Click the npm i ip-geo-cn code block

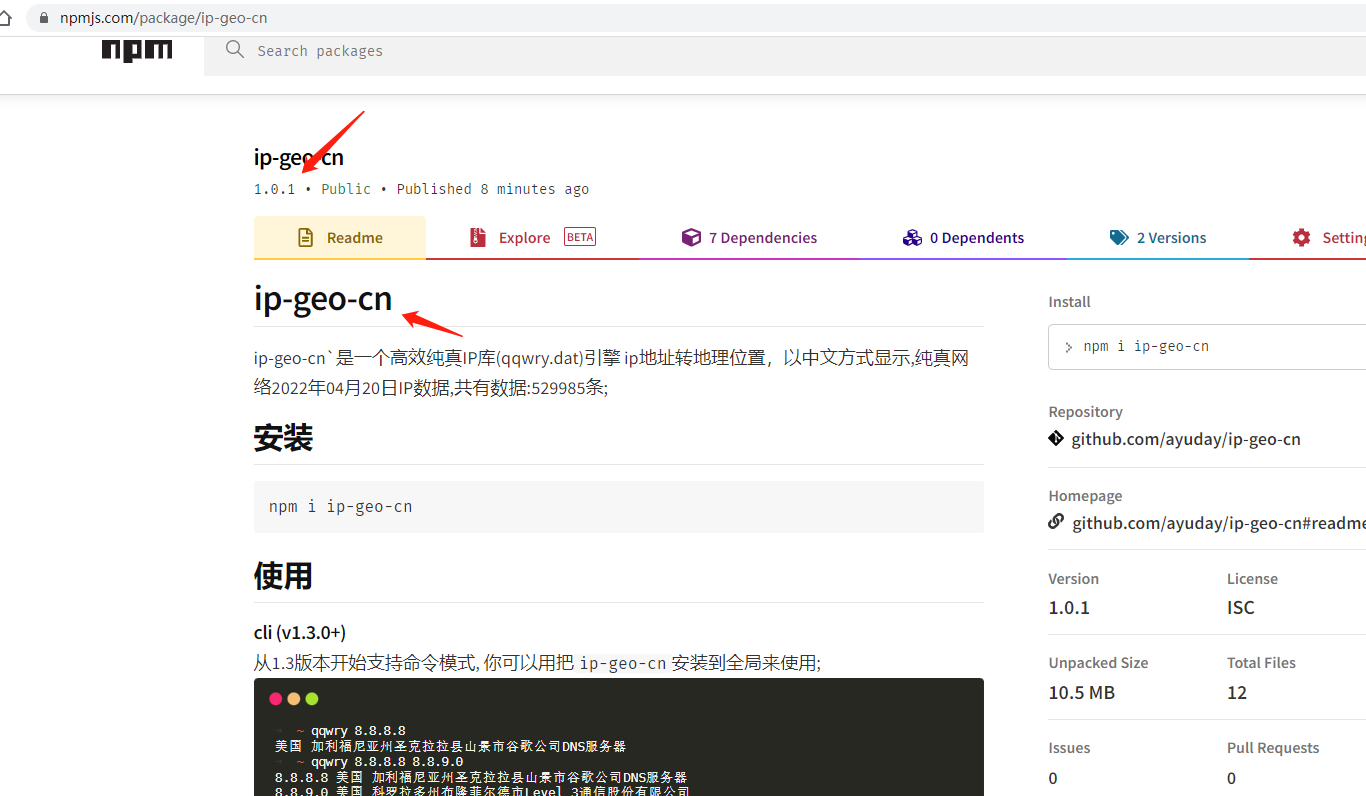click(x=619, y=506)
